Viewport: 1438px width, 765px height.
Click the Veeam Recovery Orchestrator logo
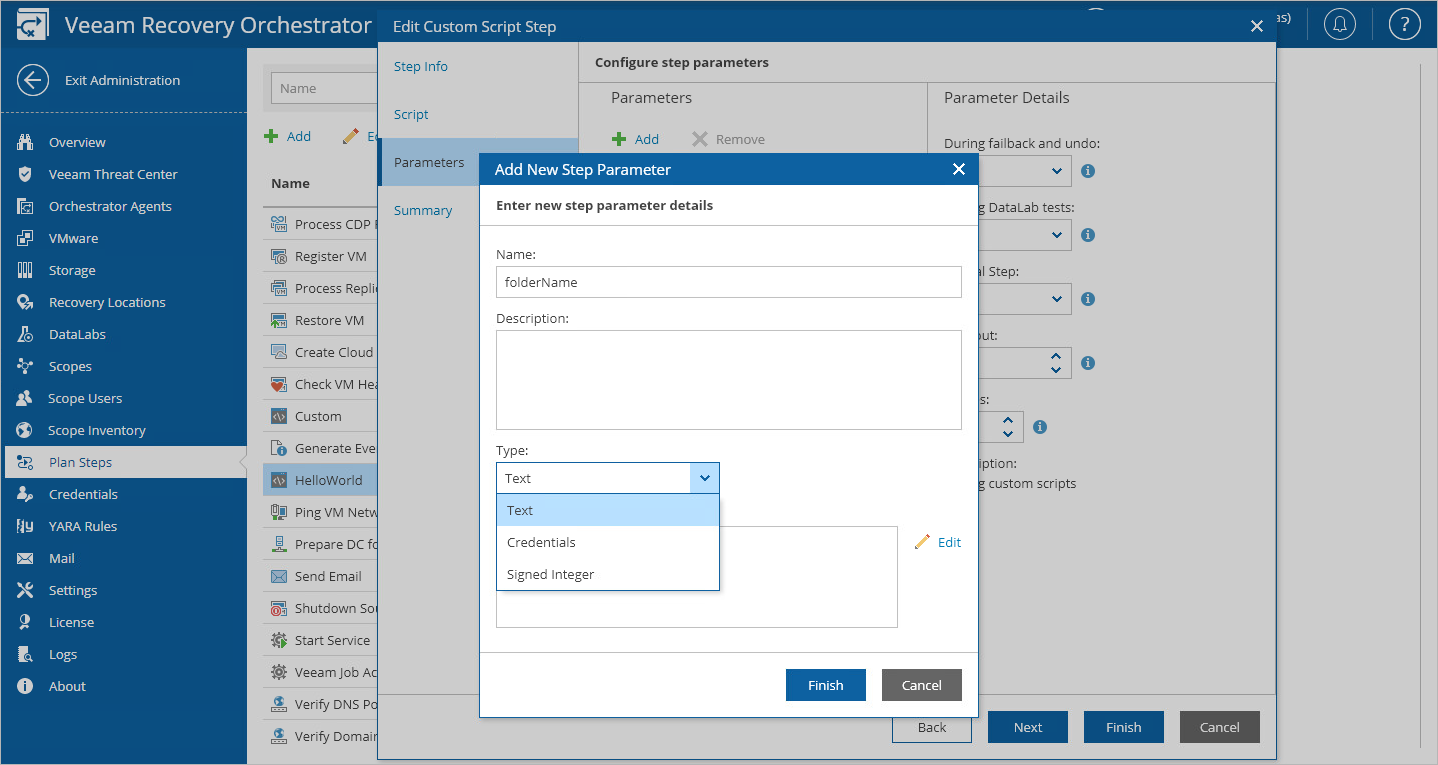click(32, 24)
